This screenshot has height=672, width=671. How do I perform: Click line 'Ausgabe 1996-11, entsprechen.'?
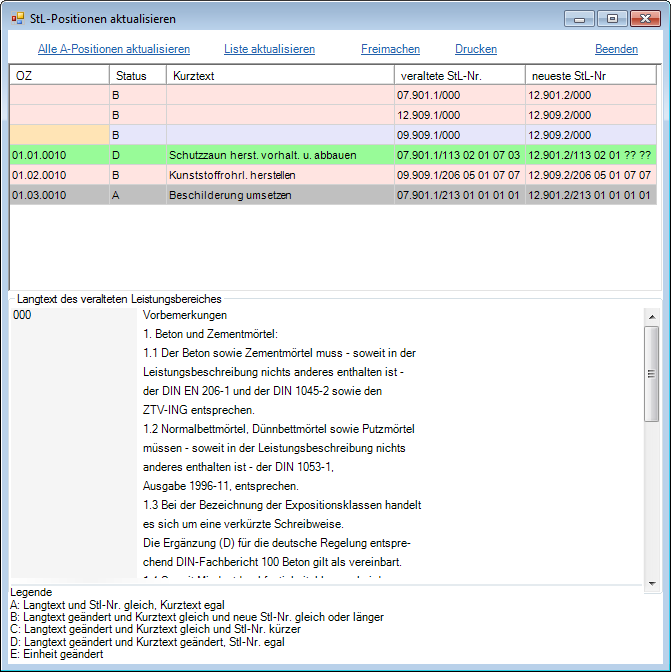tap(221, 486)
